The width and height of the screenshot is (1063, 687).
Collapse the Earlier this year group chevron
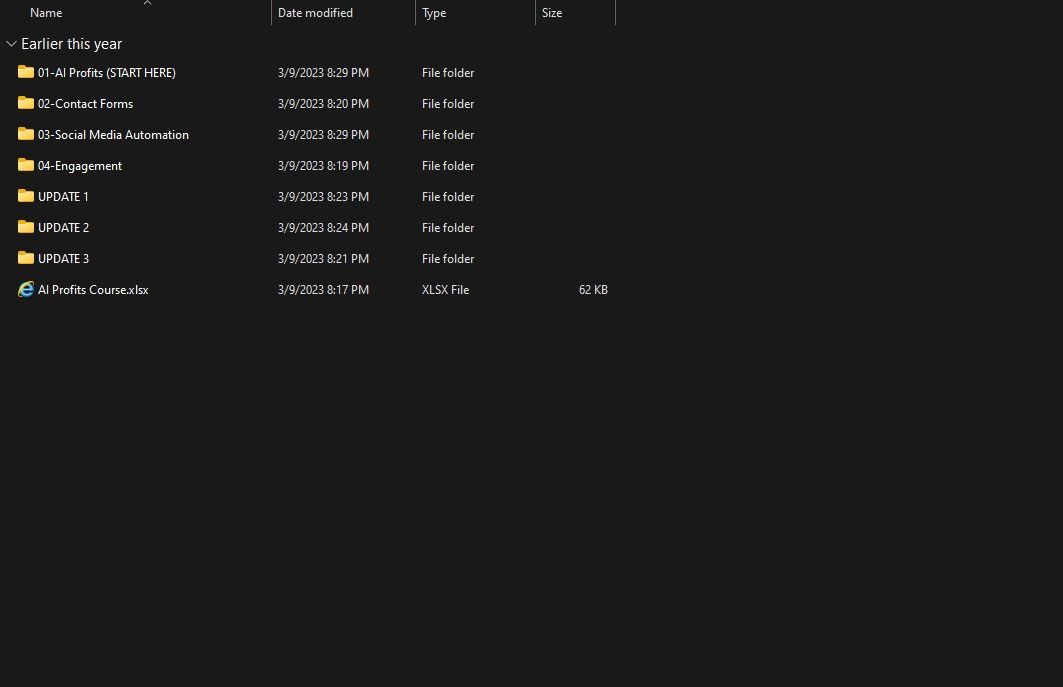coord(11,44)
